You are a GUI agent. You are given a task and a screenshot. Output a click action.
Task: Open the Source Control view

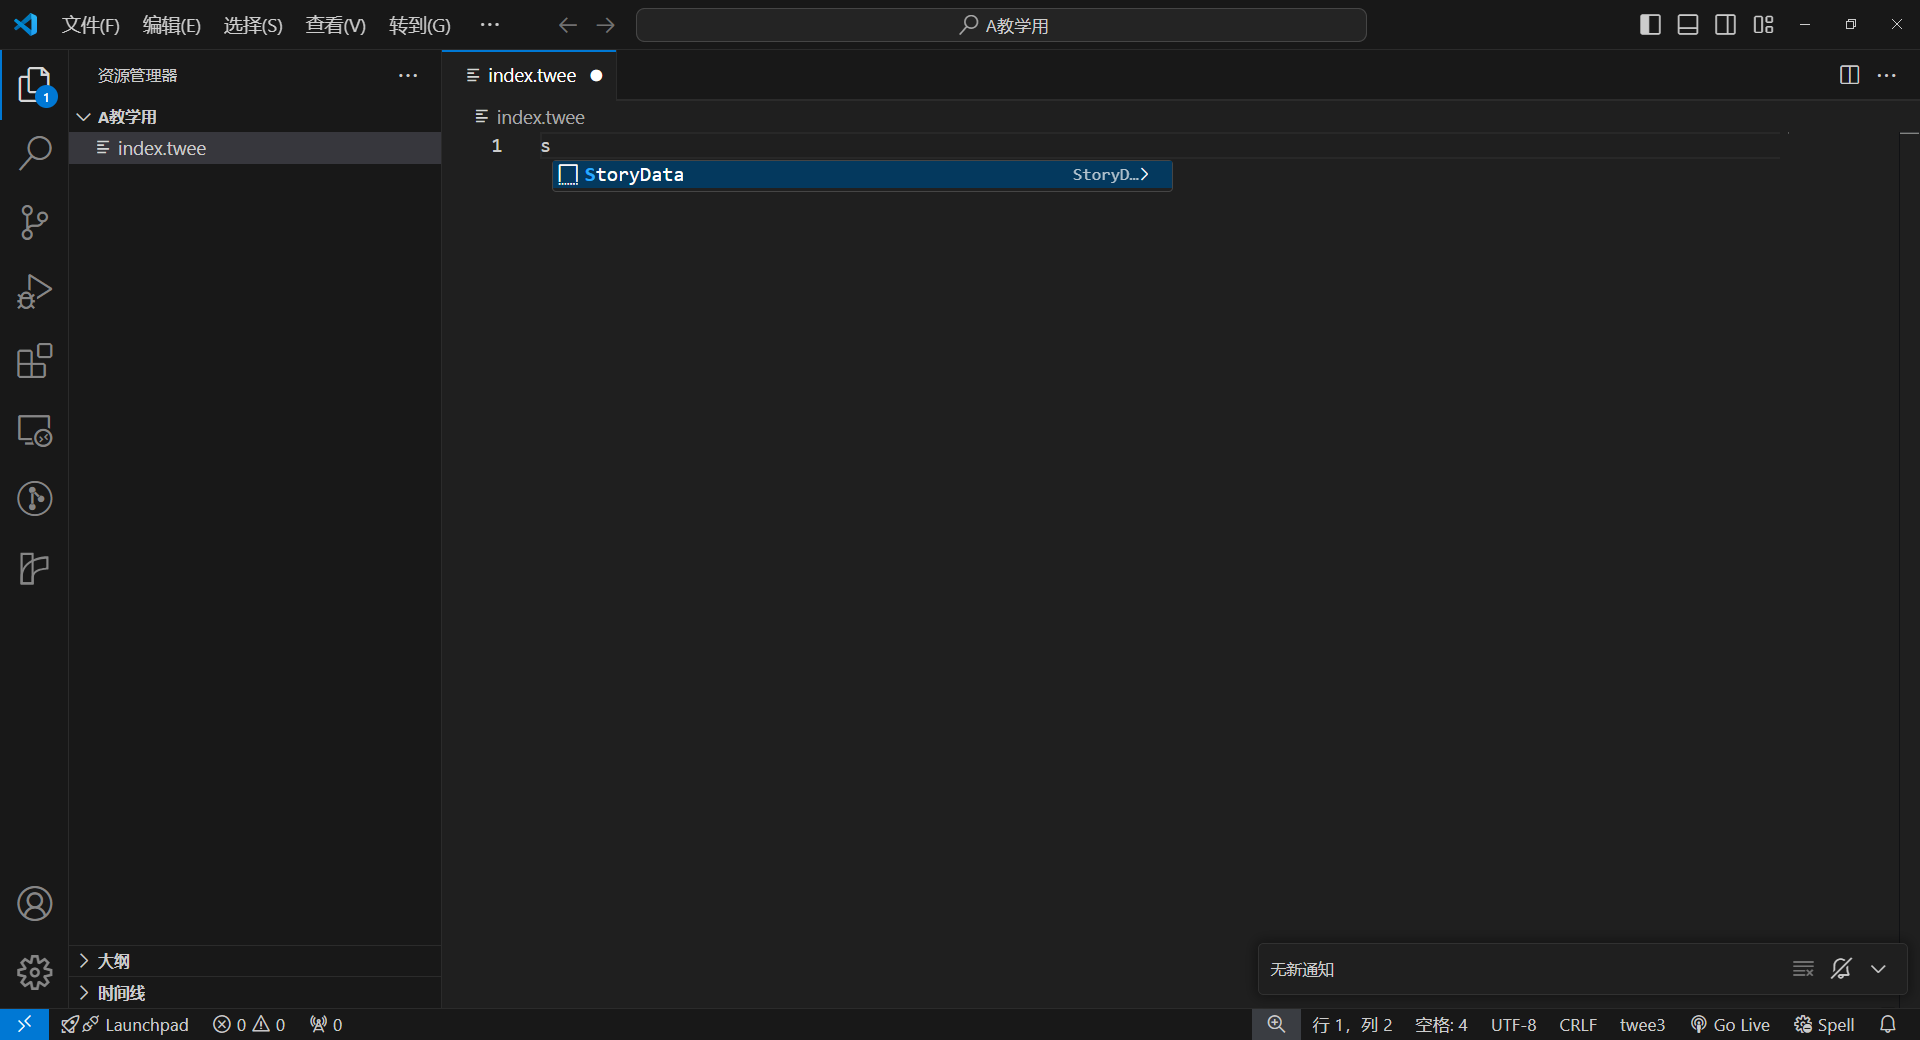click(x=34, y=222)
